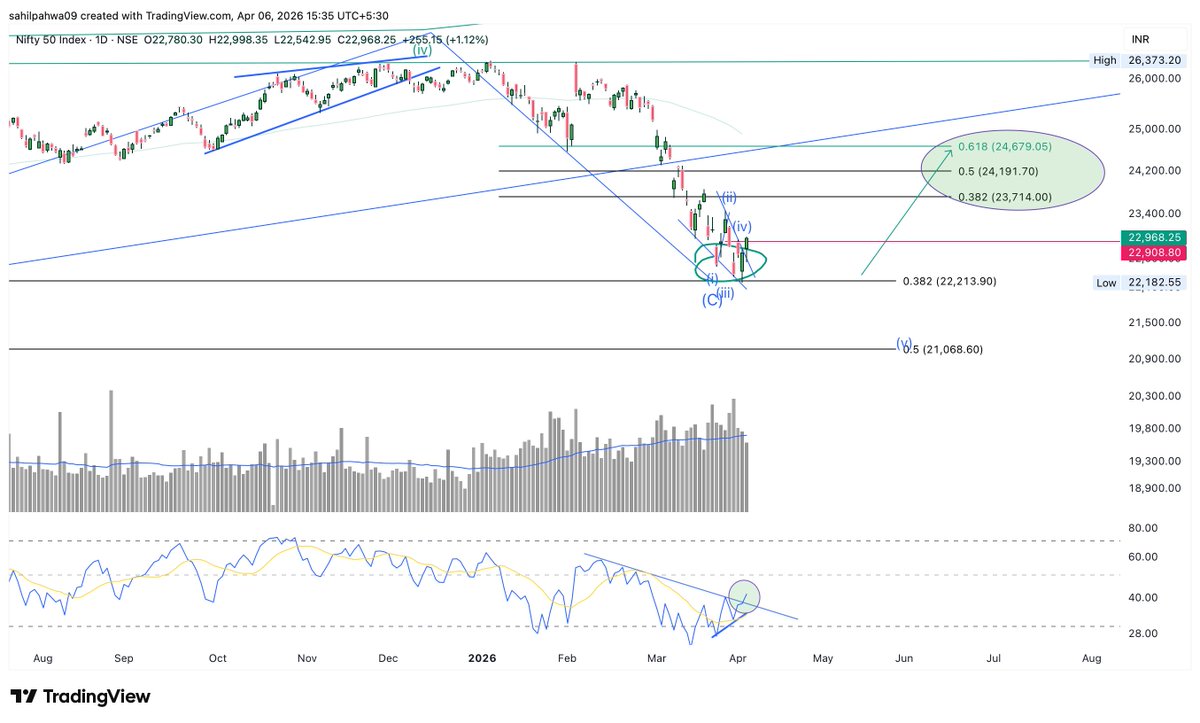This screenshot has width=1200, height=723.
Task: Click the Apr time axis label
Action: pos(736,659)
